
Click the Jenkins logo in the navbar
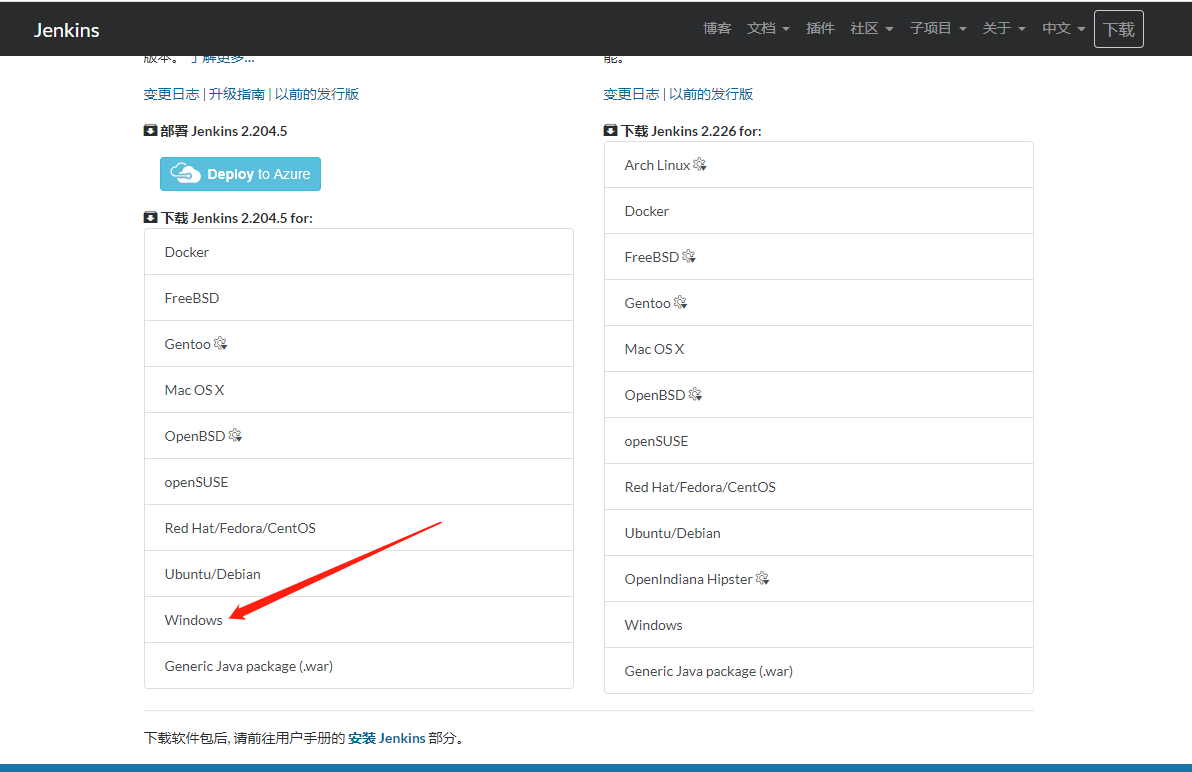(67, 30)
